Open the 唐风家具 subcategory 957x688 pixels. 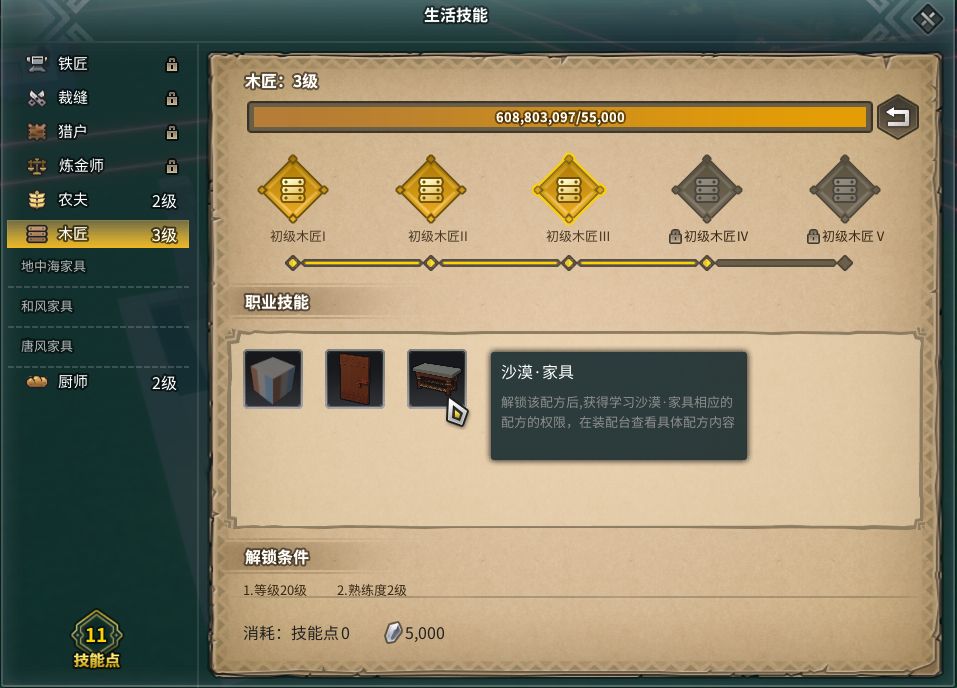click(x=98, y=346)
